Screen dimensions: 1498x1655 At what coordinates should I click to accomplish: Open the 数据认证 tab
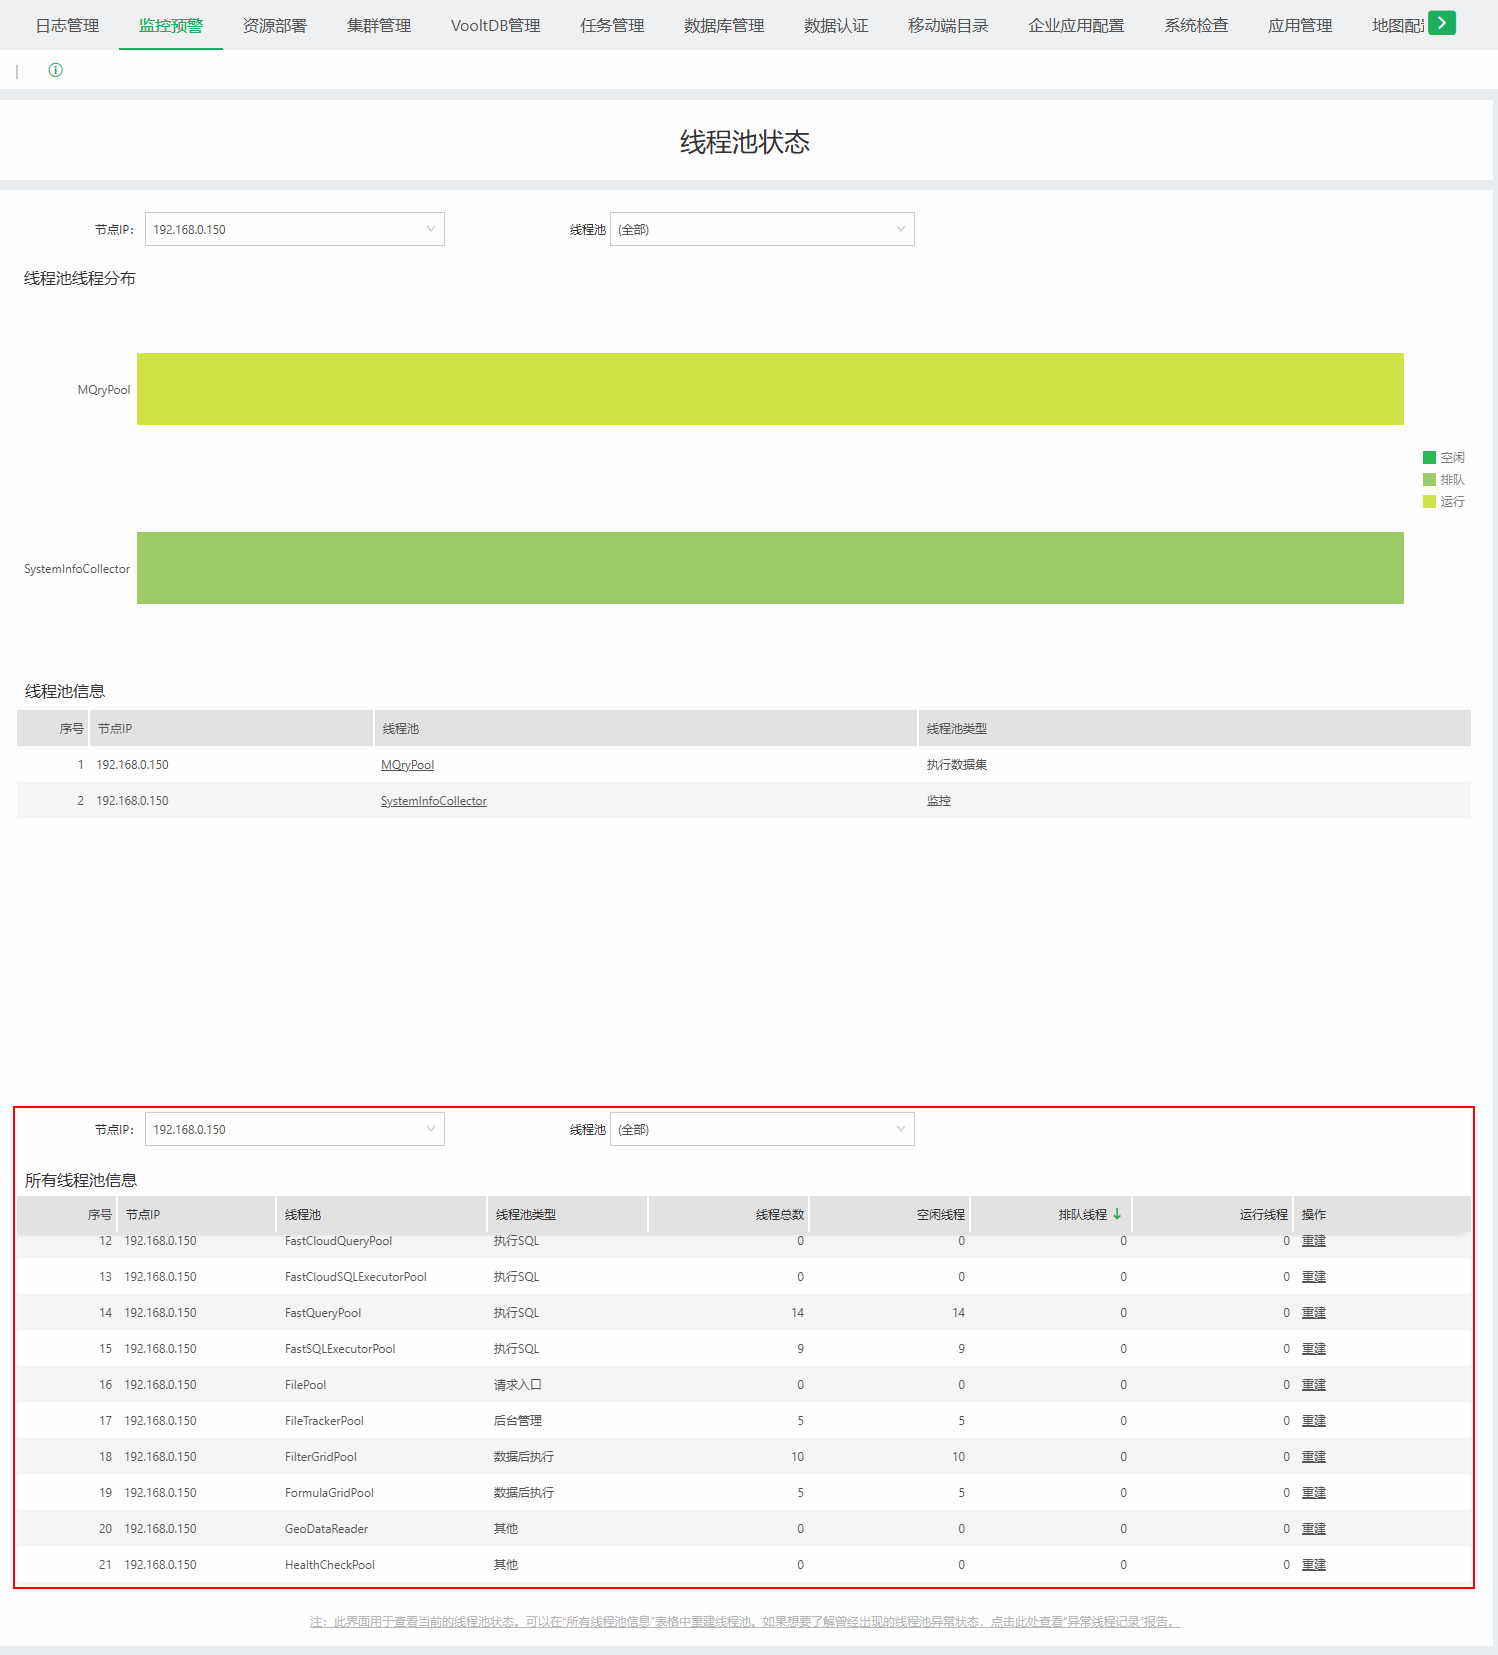click(836, 25)
